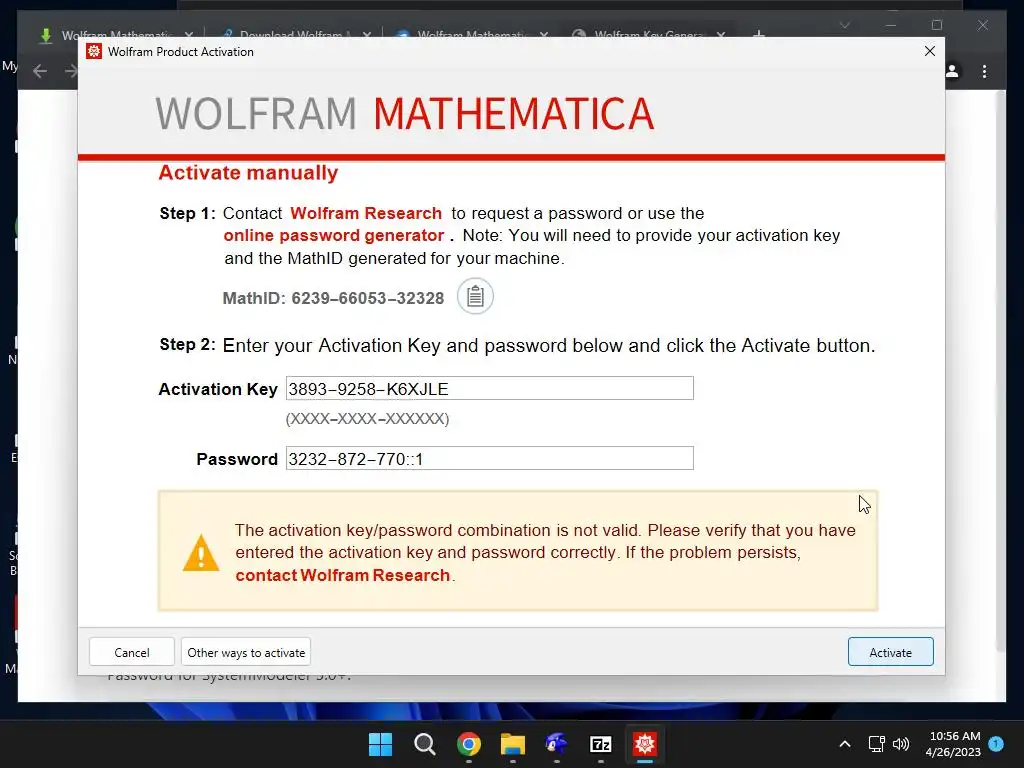Select Wolfram Mathematica taskbar icon
This screenshot has height=768, width=1024.
point(645,744)
